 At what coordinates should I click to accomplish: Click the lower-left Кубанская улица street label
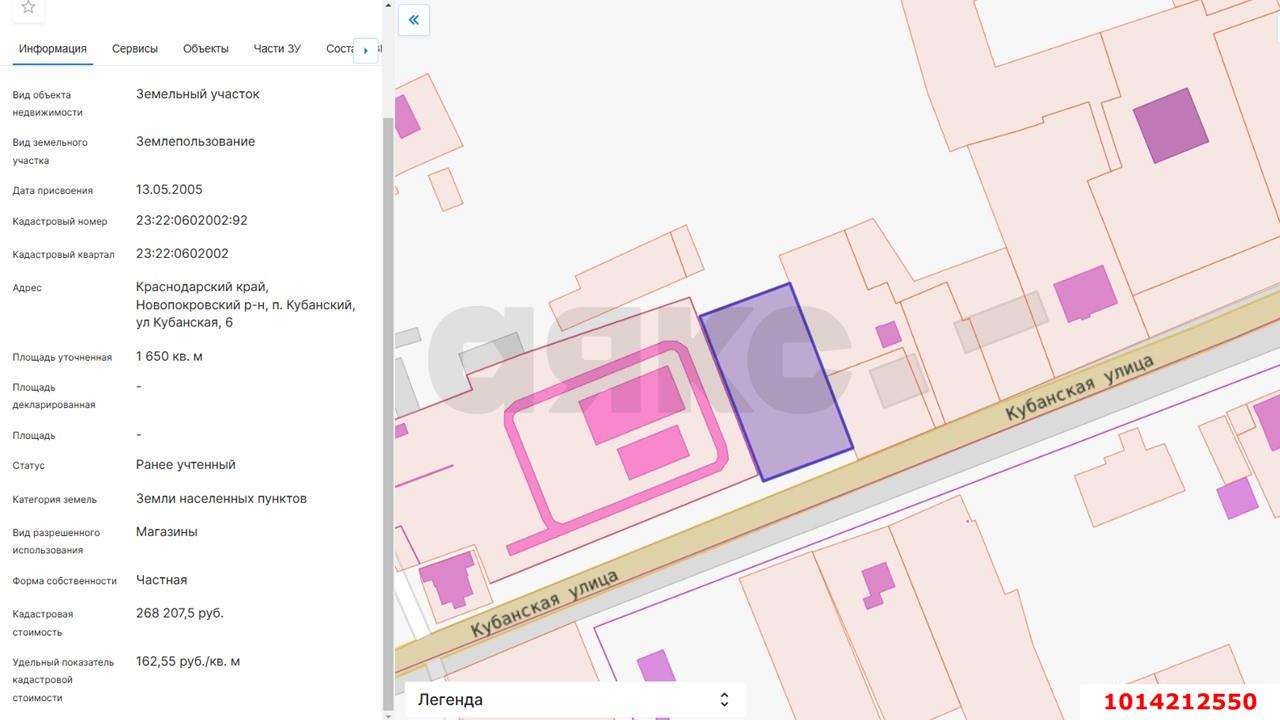tap(544, 604)
